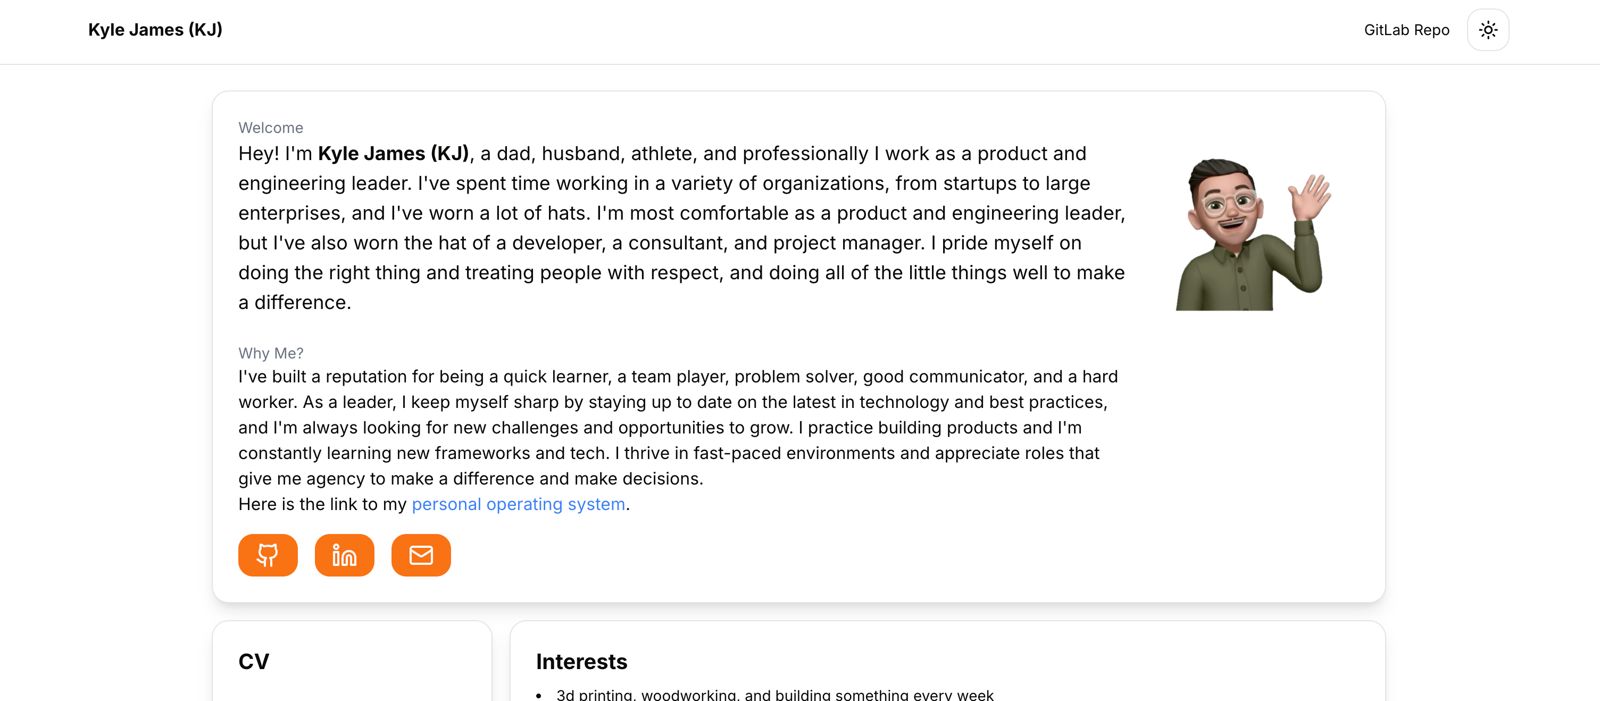This screenshot has height=701, width=1600.
Task: Click the 3d printing interests bullet item
Action: coord(775,694)
